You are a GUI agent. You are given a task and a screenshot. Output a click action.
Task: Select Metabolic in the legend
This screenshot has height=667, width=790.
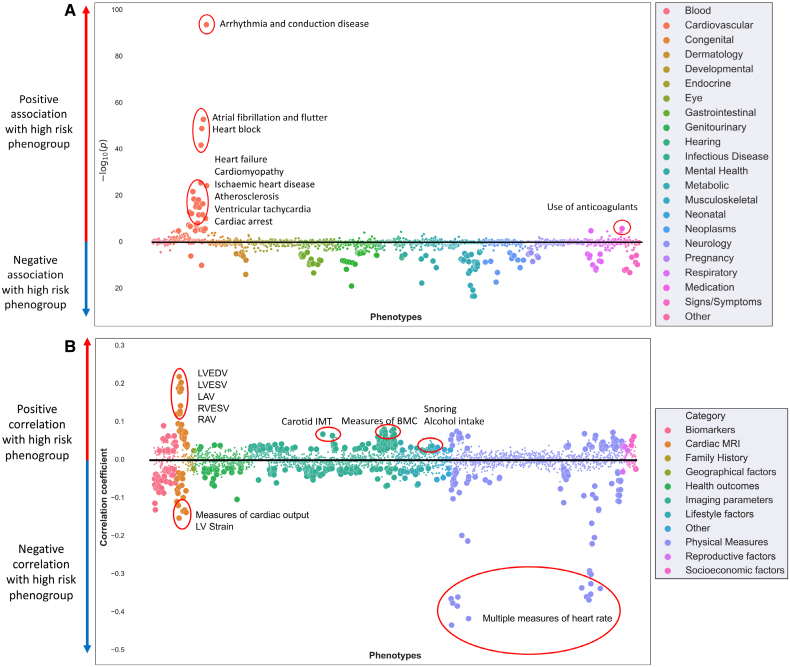pyautogui.click(x=706, y=185)
